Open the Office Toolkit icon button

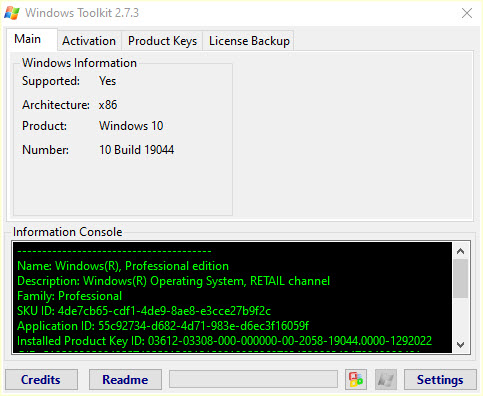(x=356, y=379)
